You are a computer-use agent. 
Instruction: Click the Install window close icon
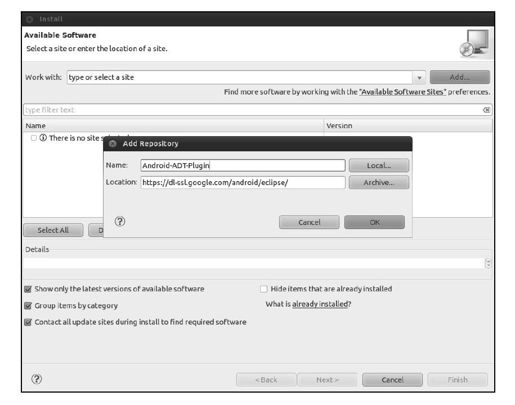pyautogui.click(x=29, y=19)
